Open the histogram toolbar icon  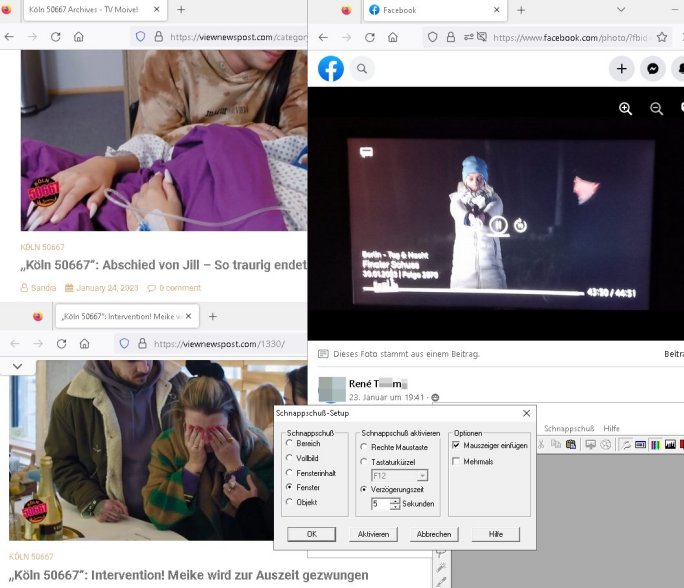pyautogui.click(x=670, y=444)
